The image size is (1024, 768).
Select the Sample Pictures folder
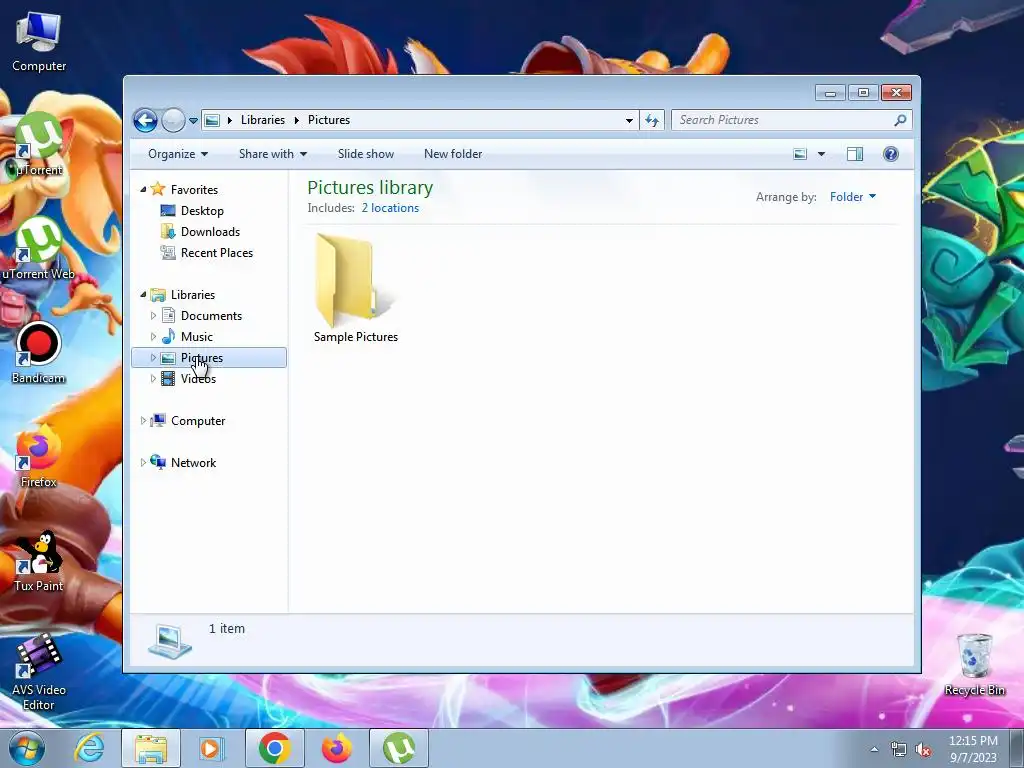355,289
